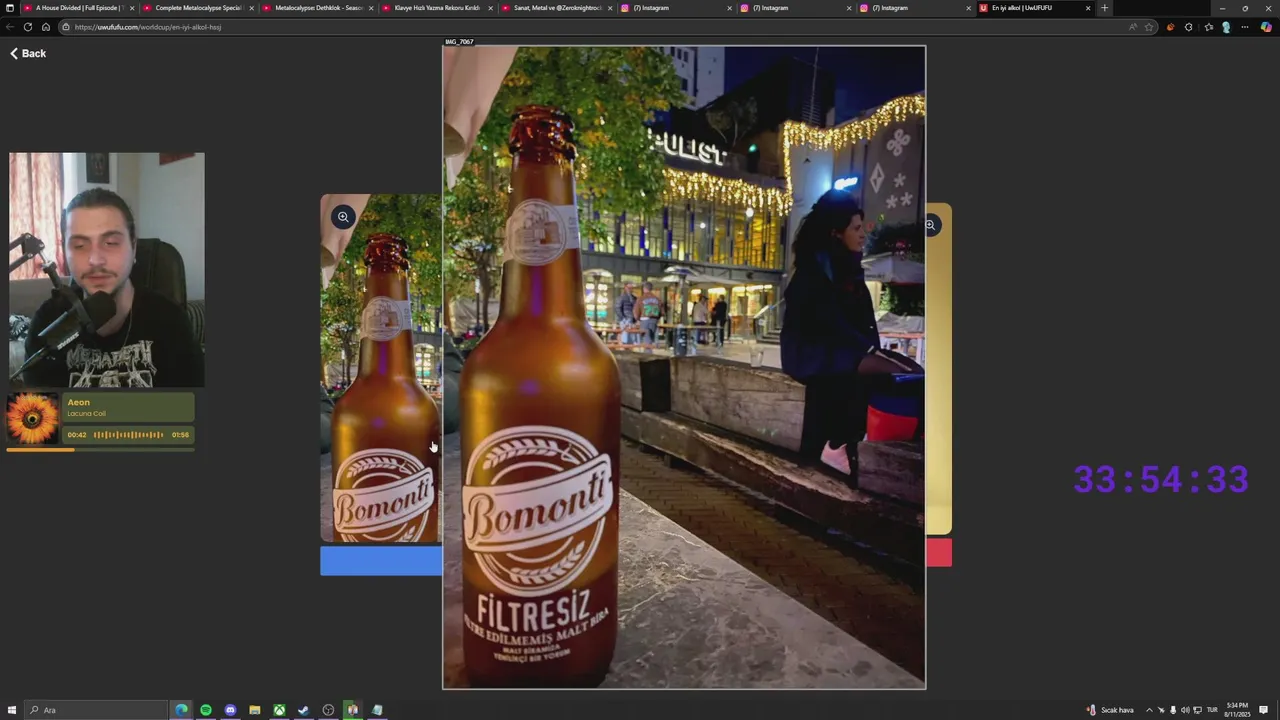
Task: Expand the system tray hidden icons chevron
Action: tap(1149, 710)
